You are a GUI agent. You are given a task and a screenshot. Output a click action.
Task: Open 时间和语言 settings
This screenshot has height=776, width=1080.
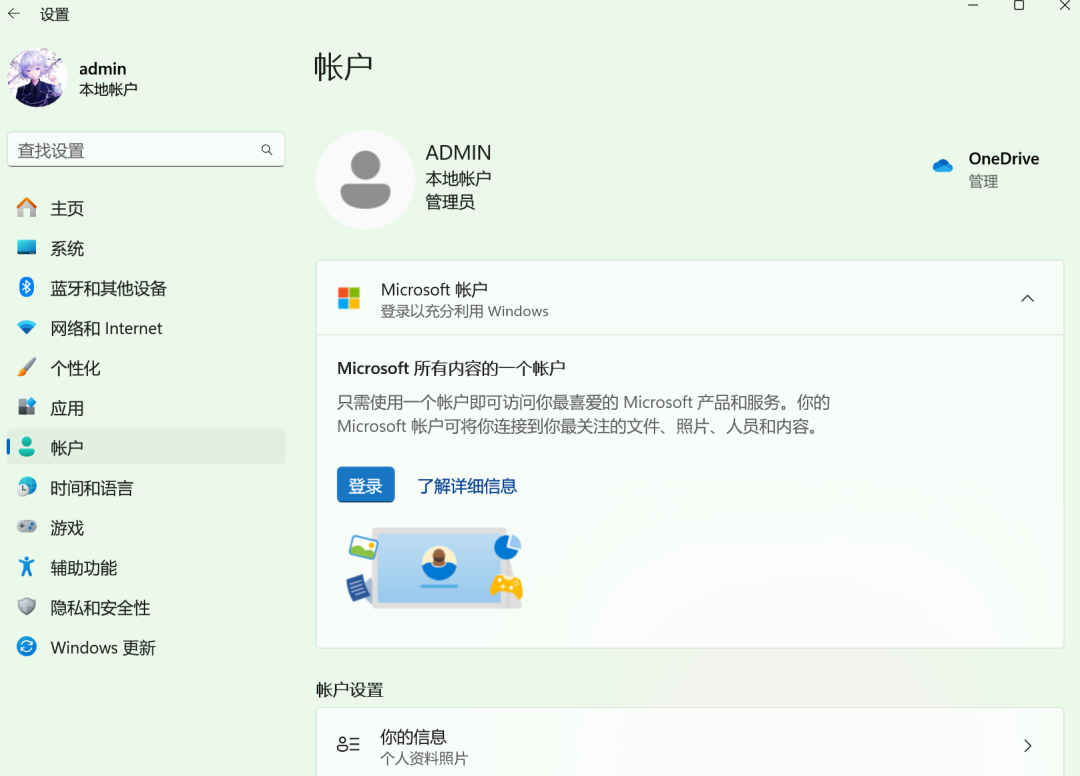tap(145, 487)
